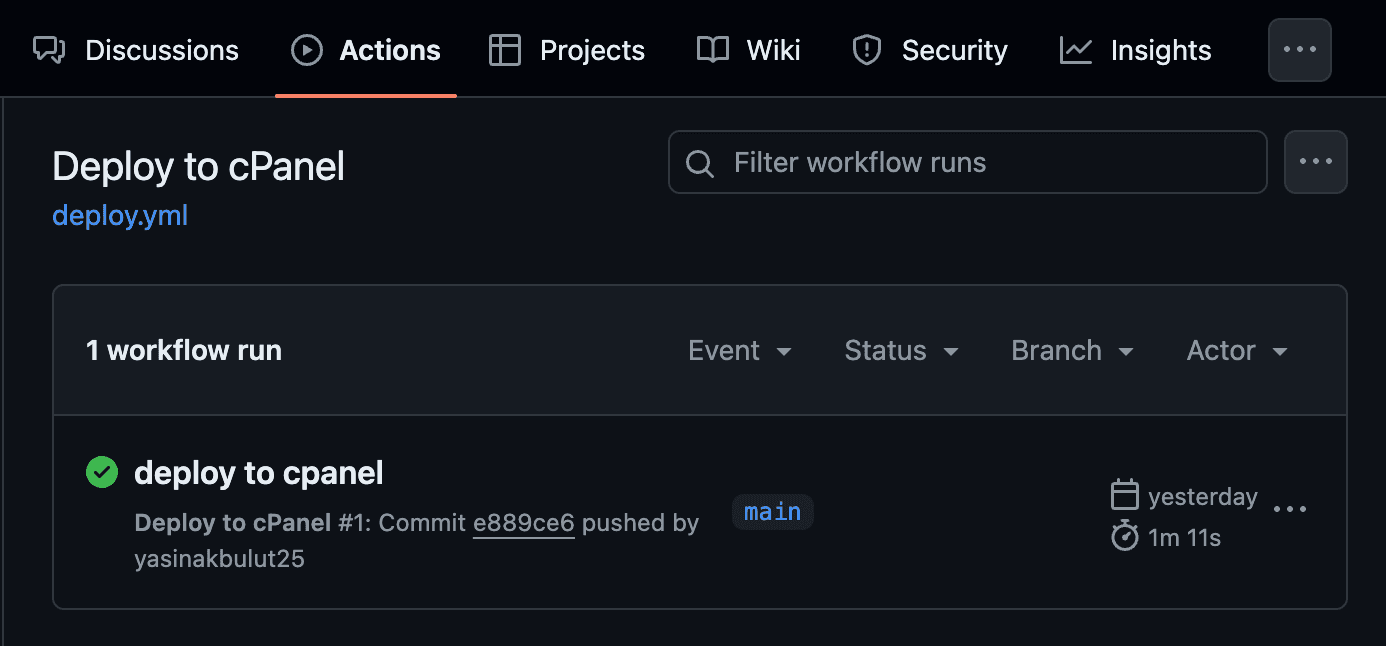
Task: Click the Insights graph icon
Action: pos(1075,50)
